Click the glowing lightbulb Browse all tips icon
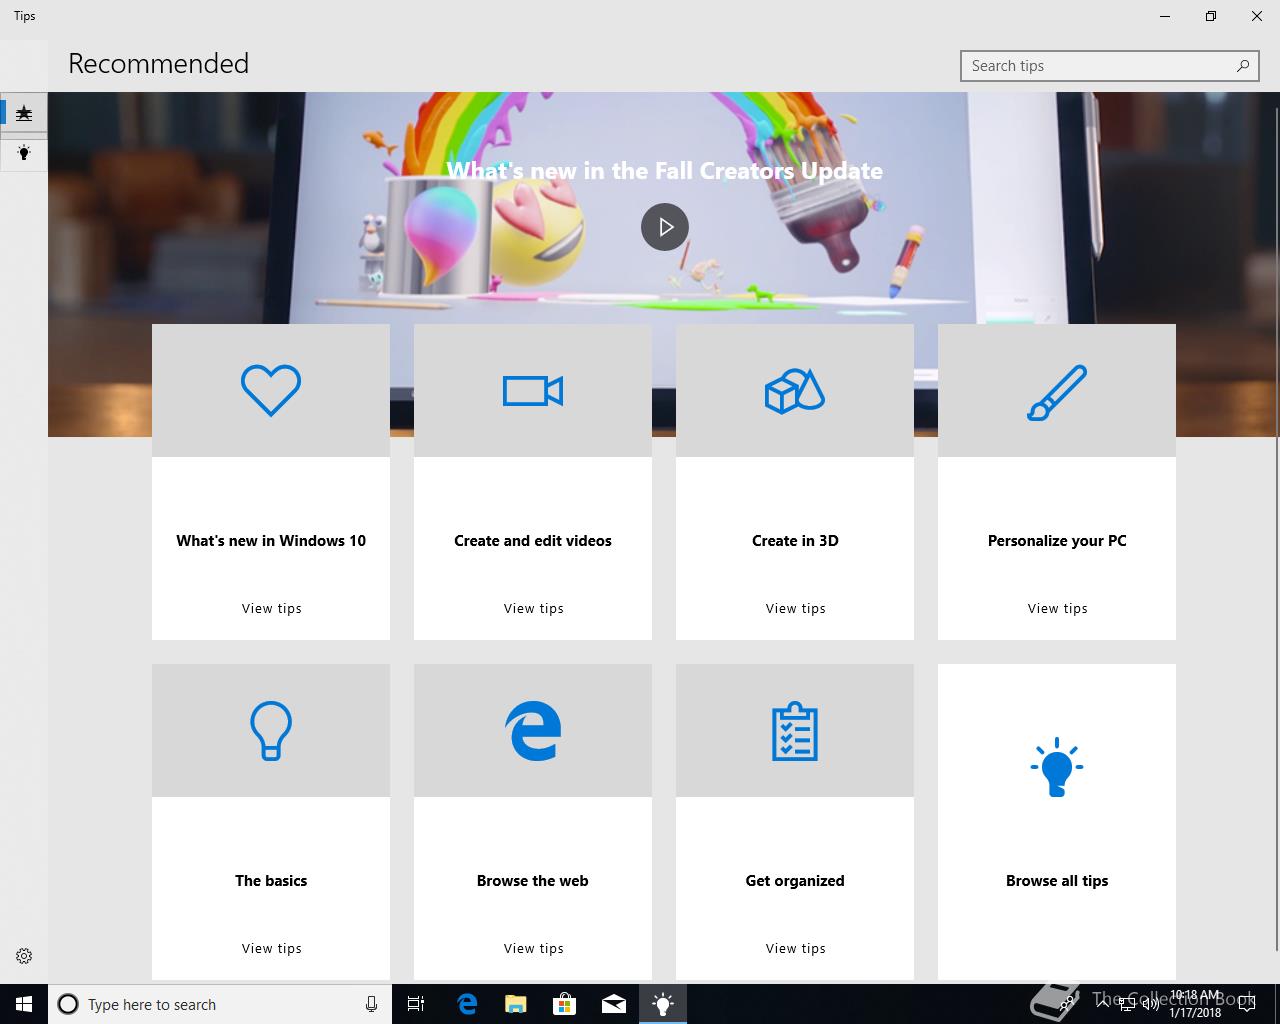Image resolution: width=1280 pixels, height=1024 pixels. [1057, 767]
